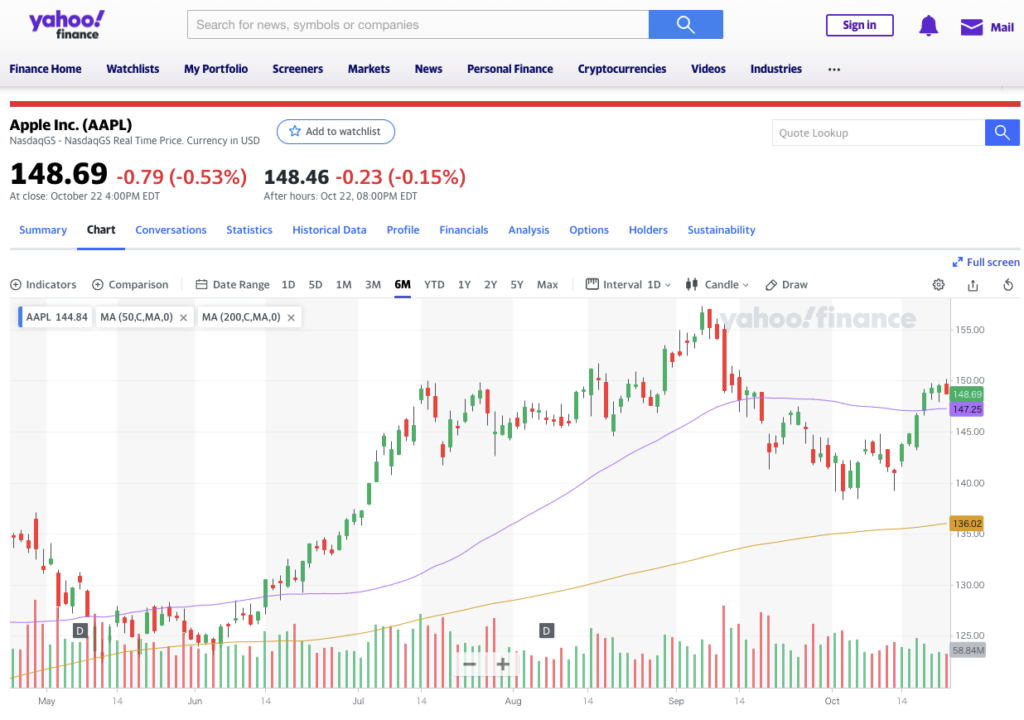Click the August dividend D marker

[547, 630]
